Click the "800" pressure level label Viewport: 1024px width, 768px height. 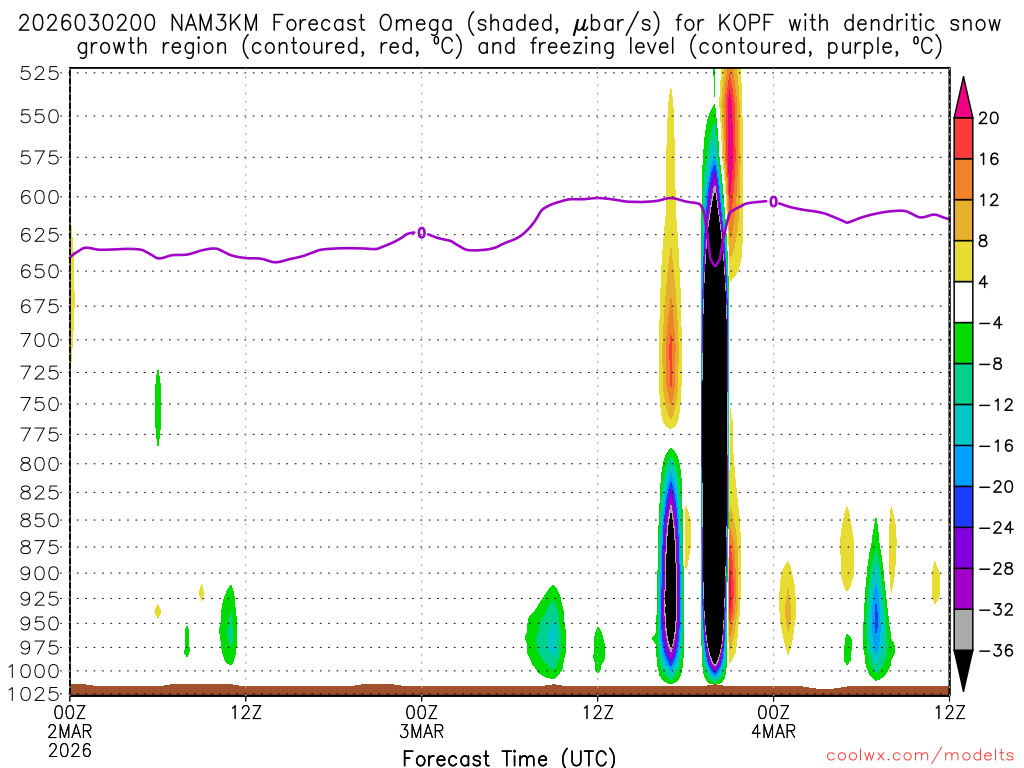(x=40, y=464)
